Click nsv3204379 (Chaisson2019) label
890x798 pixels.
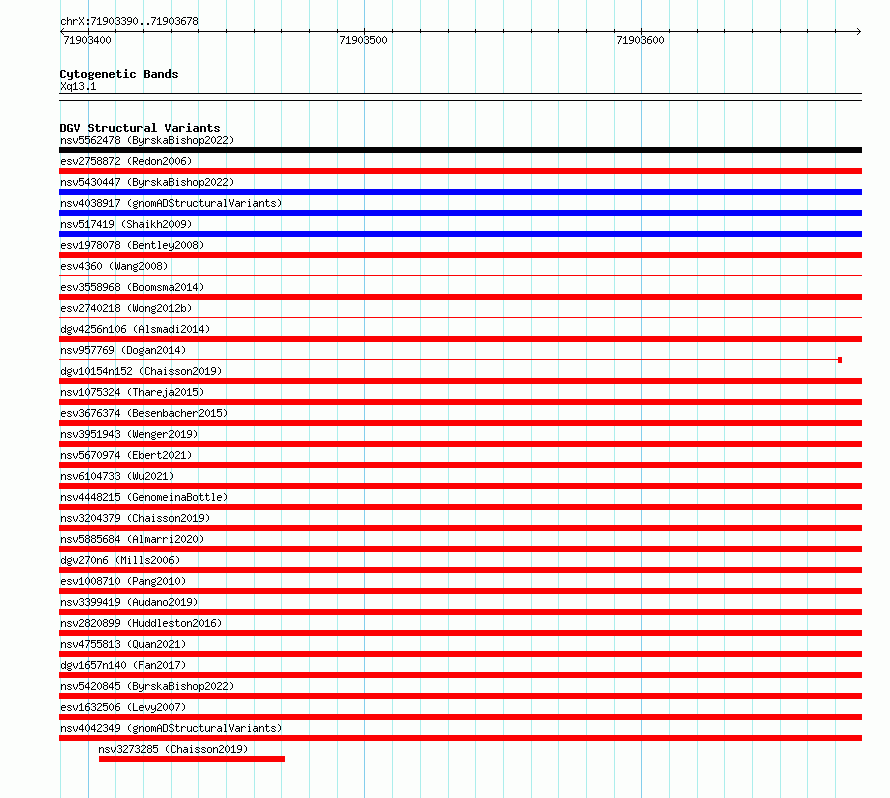[x=135, y=518]
